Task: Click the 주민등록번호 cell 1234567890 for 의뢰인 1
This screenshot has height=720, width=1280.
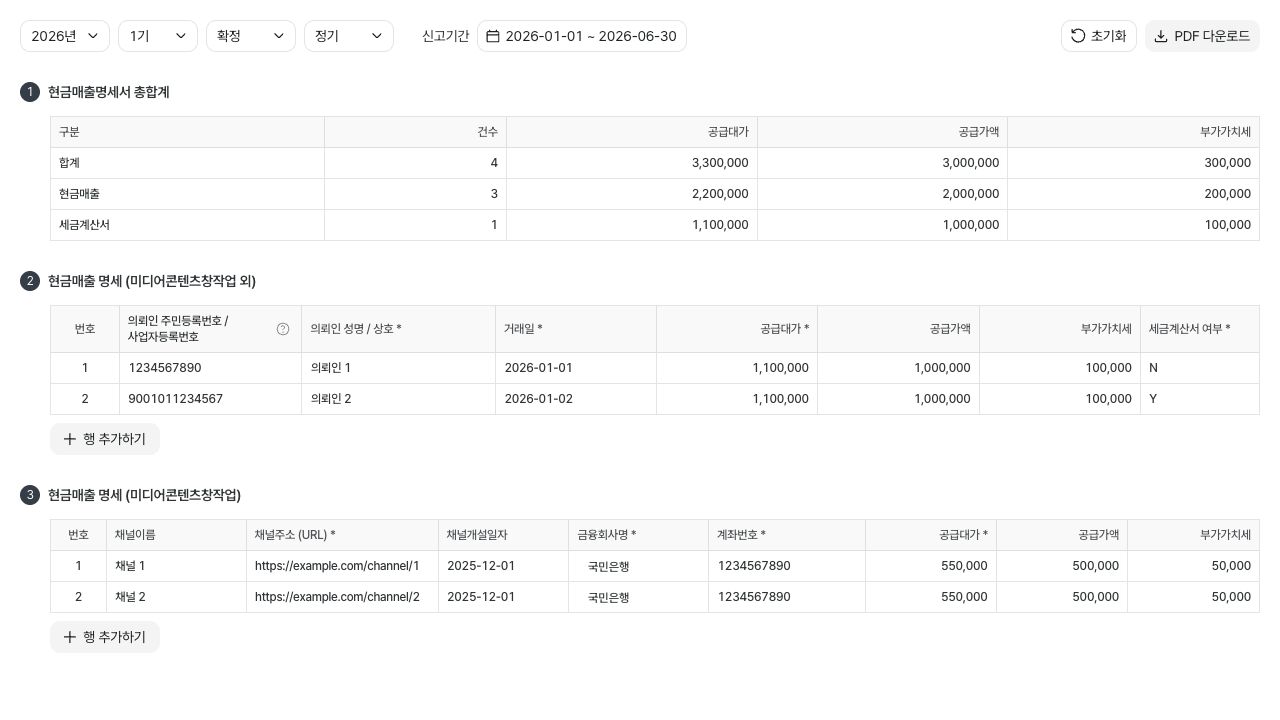Action: 210,368
